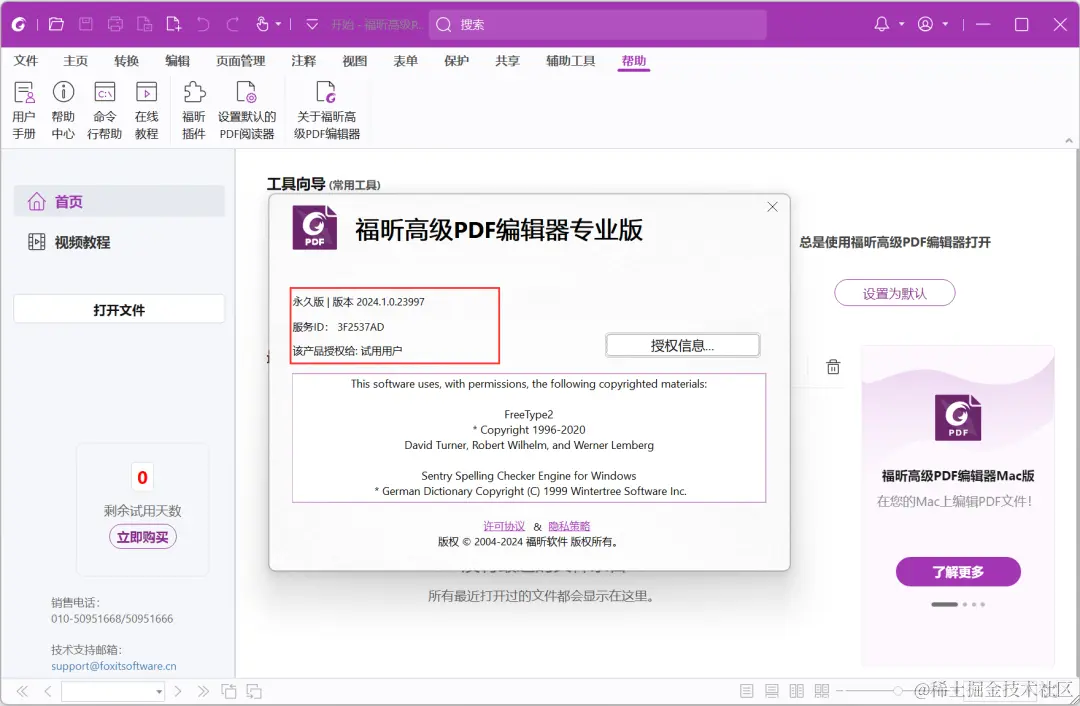Screen dimensions: 1080x706
Task: Go to the last page arrow
Action: [x=203, y=691]
